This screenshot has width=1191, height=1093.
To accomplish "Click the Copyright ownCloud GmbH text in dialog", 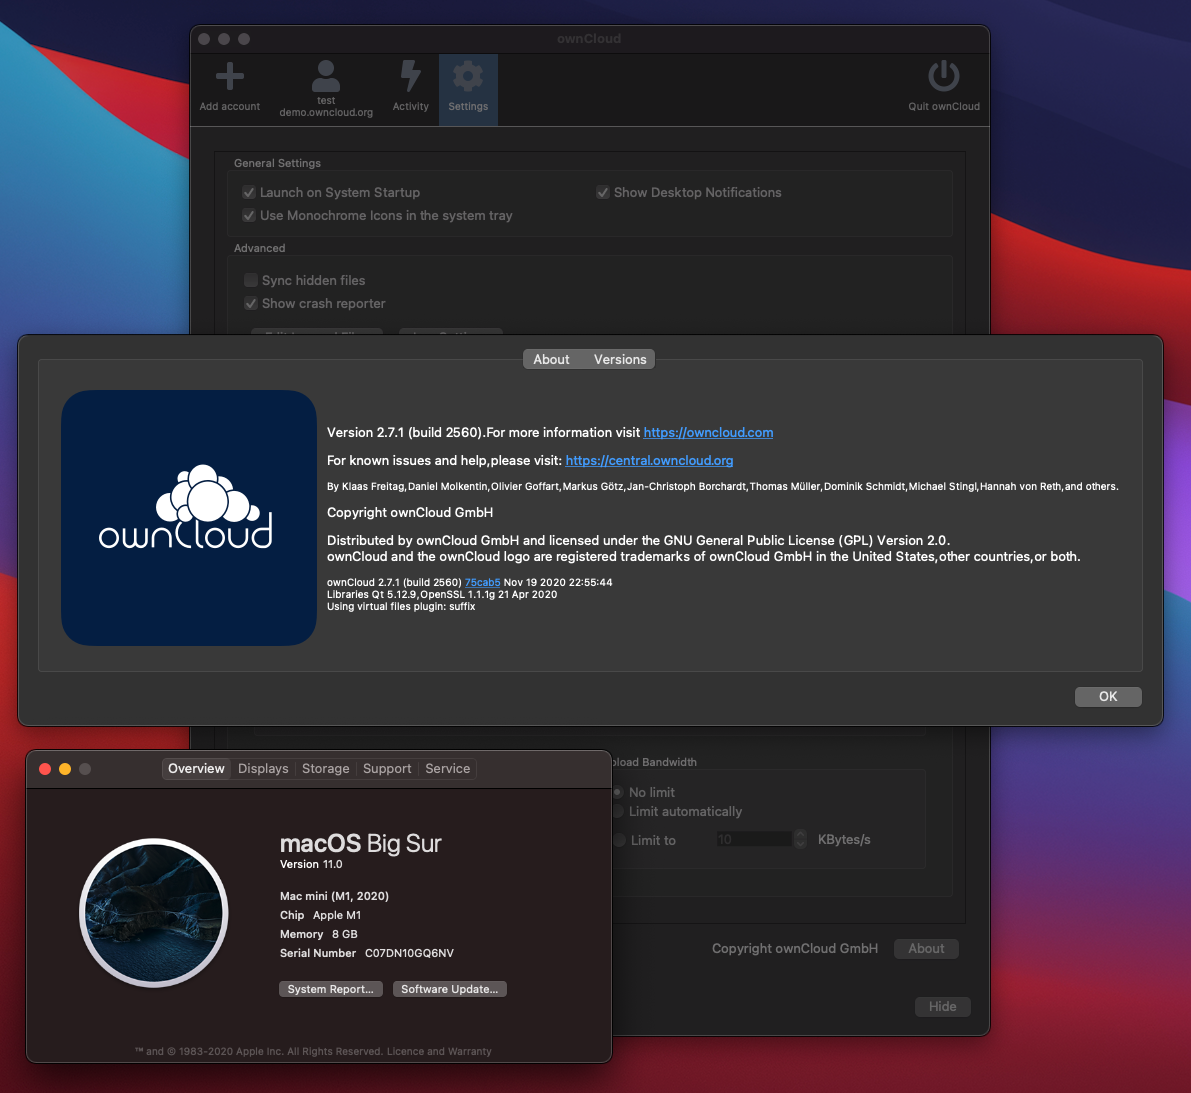I will point(410,513).
